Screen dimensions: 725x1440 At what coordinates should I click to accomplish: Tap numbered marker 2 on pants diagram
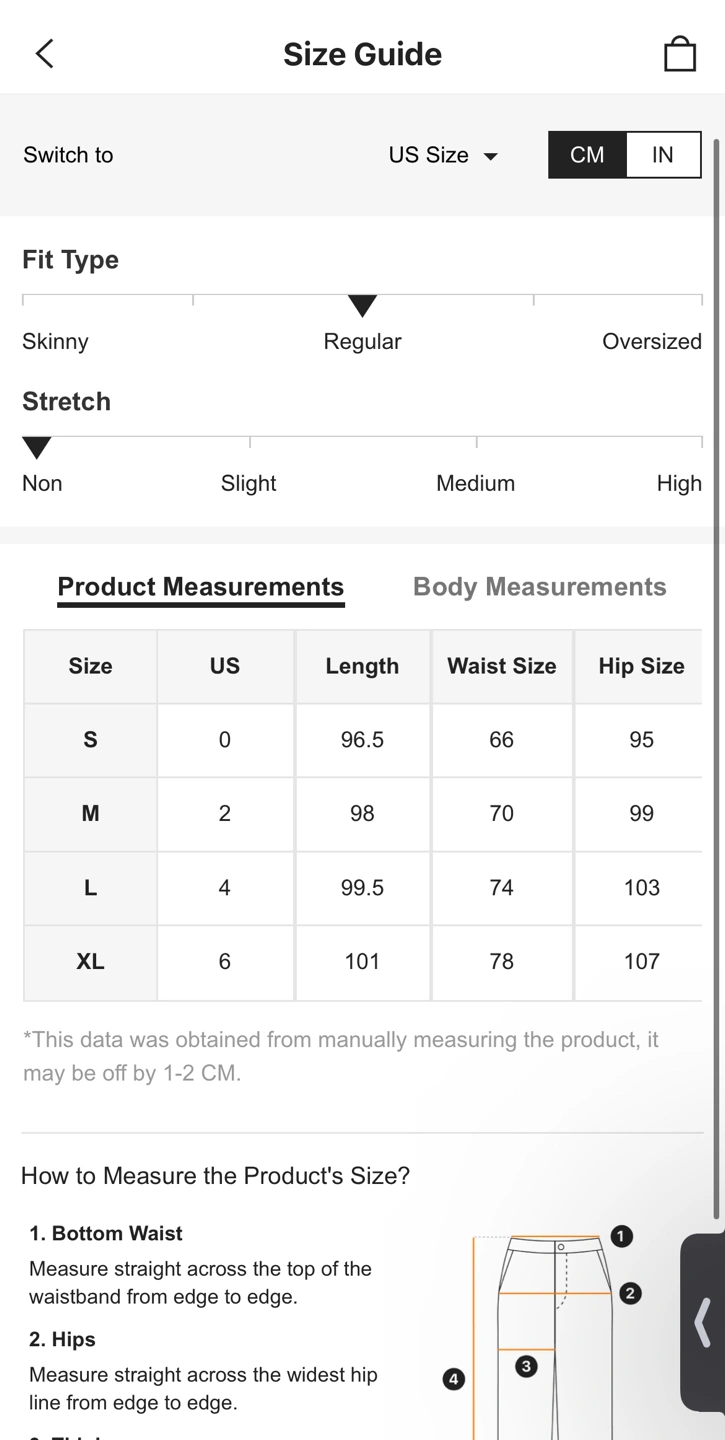point(630,1293)
